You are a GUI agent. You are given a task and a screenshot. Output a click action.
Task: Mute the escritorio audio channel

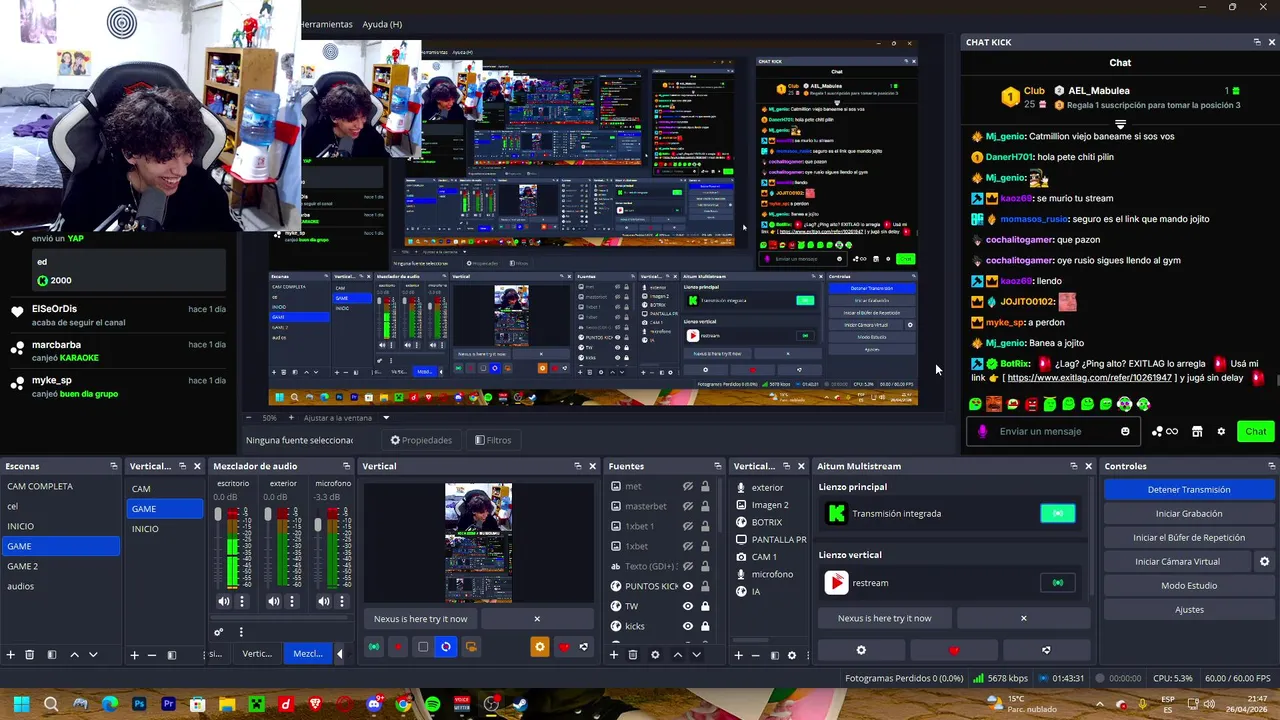223,601
